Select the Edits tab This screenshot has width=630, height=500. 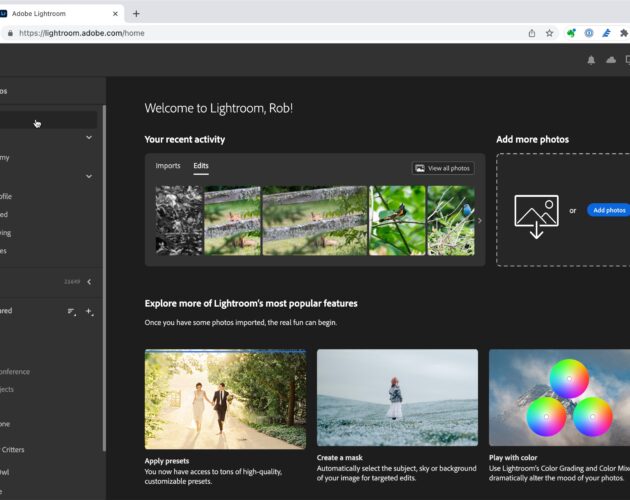pos(201,166)
